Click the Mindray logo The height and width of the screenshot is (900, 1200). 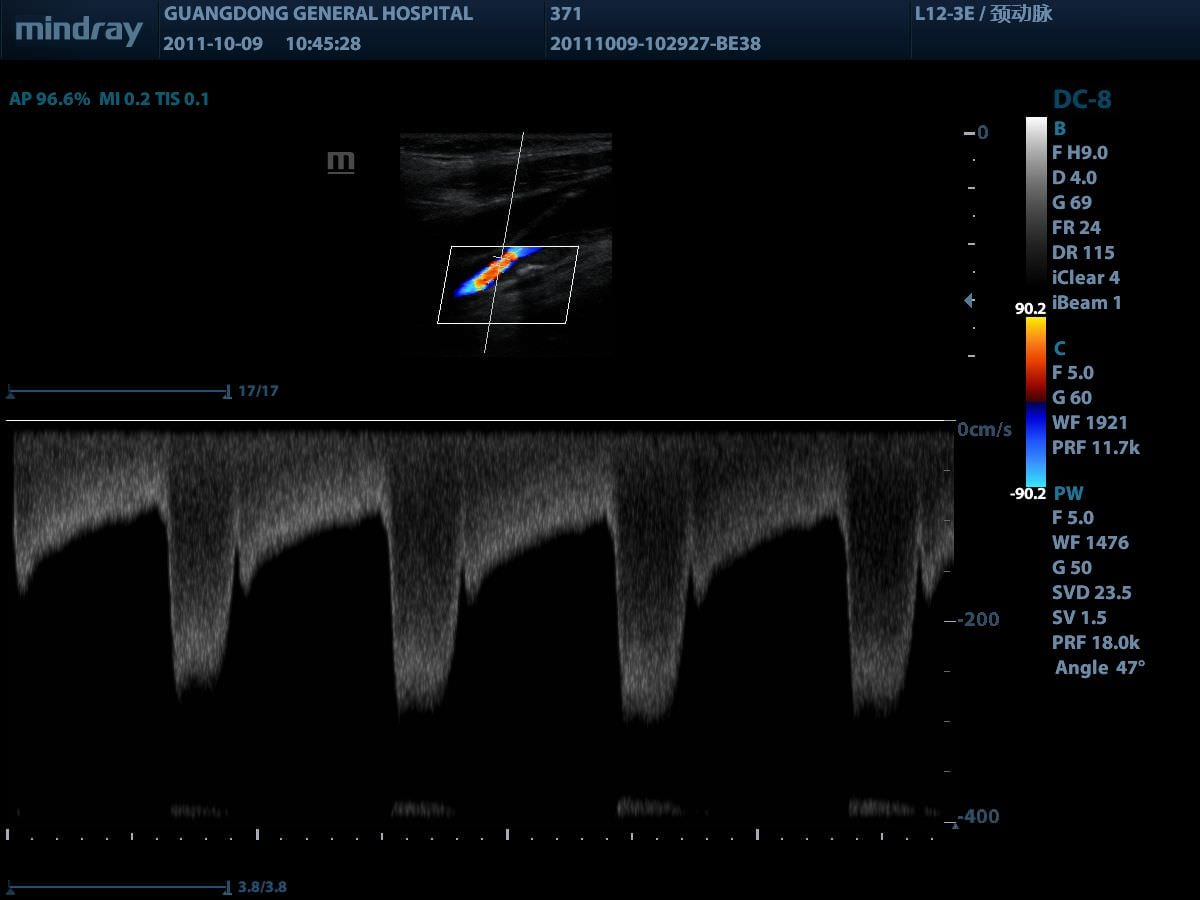(79, 30)
